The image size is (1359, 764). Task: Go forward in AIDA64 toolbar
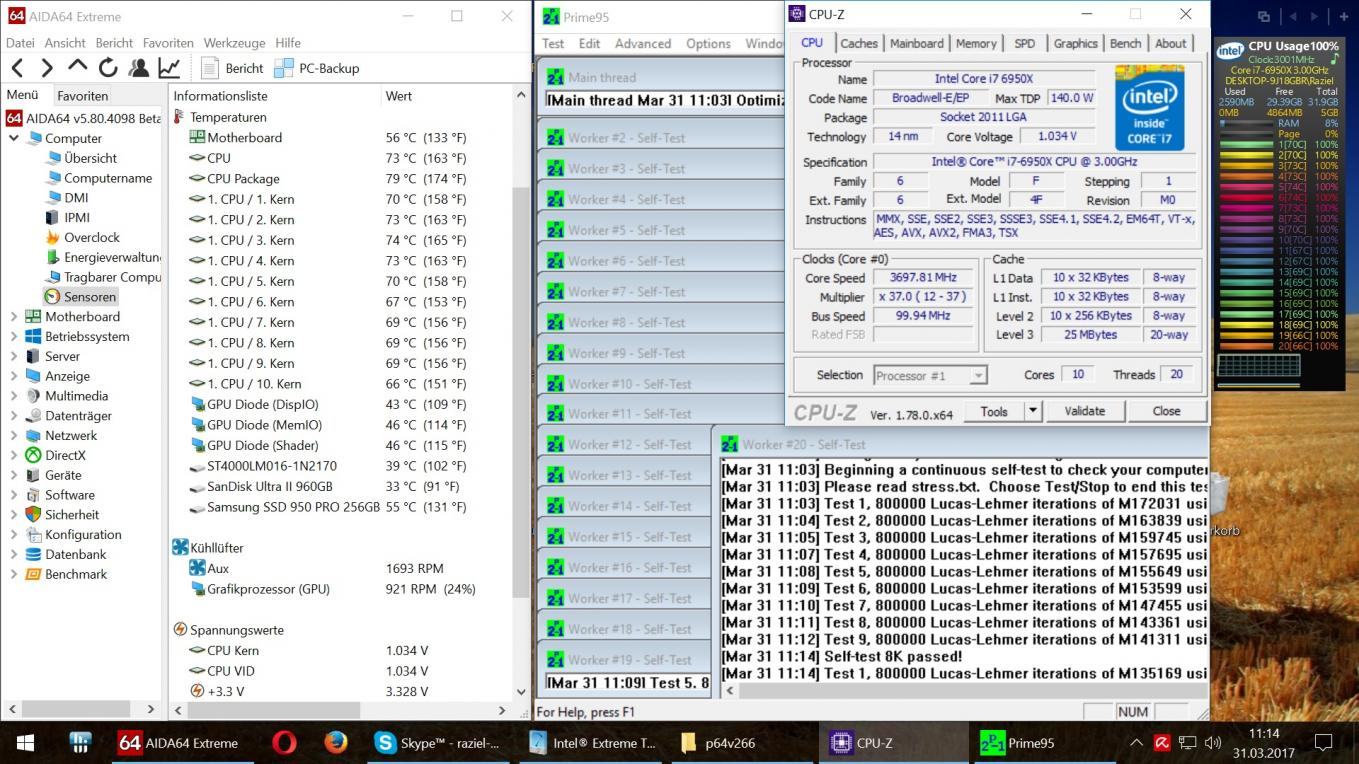pos(46,68)
